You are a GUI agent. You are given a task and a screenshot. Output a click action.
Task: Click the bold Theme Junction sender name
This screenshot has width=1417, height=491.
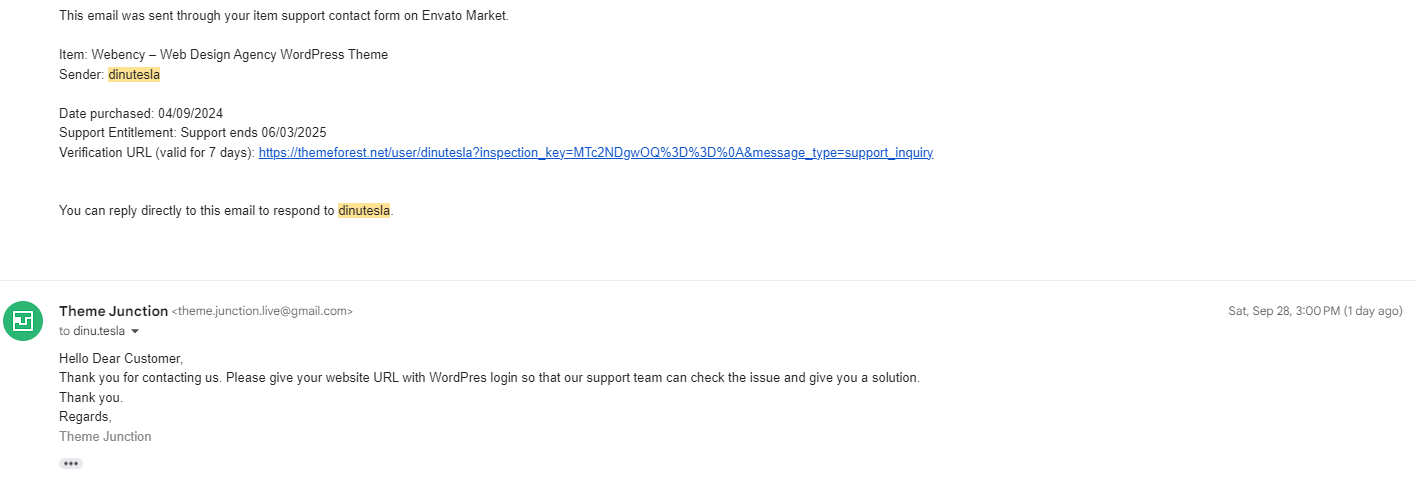(x=114, y=311)
